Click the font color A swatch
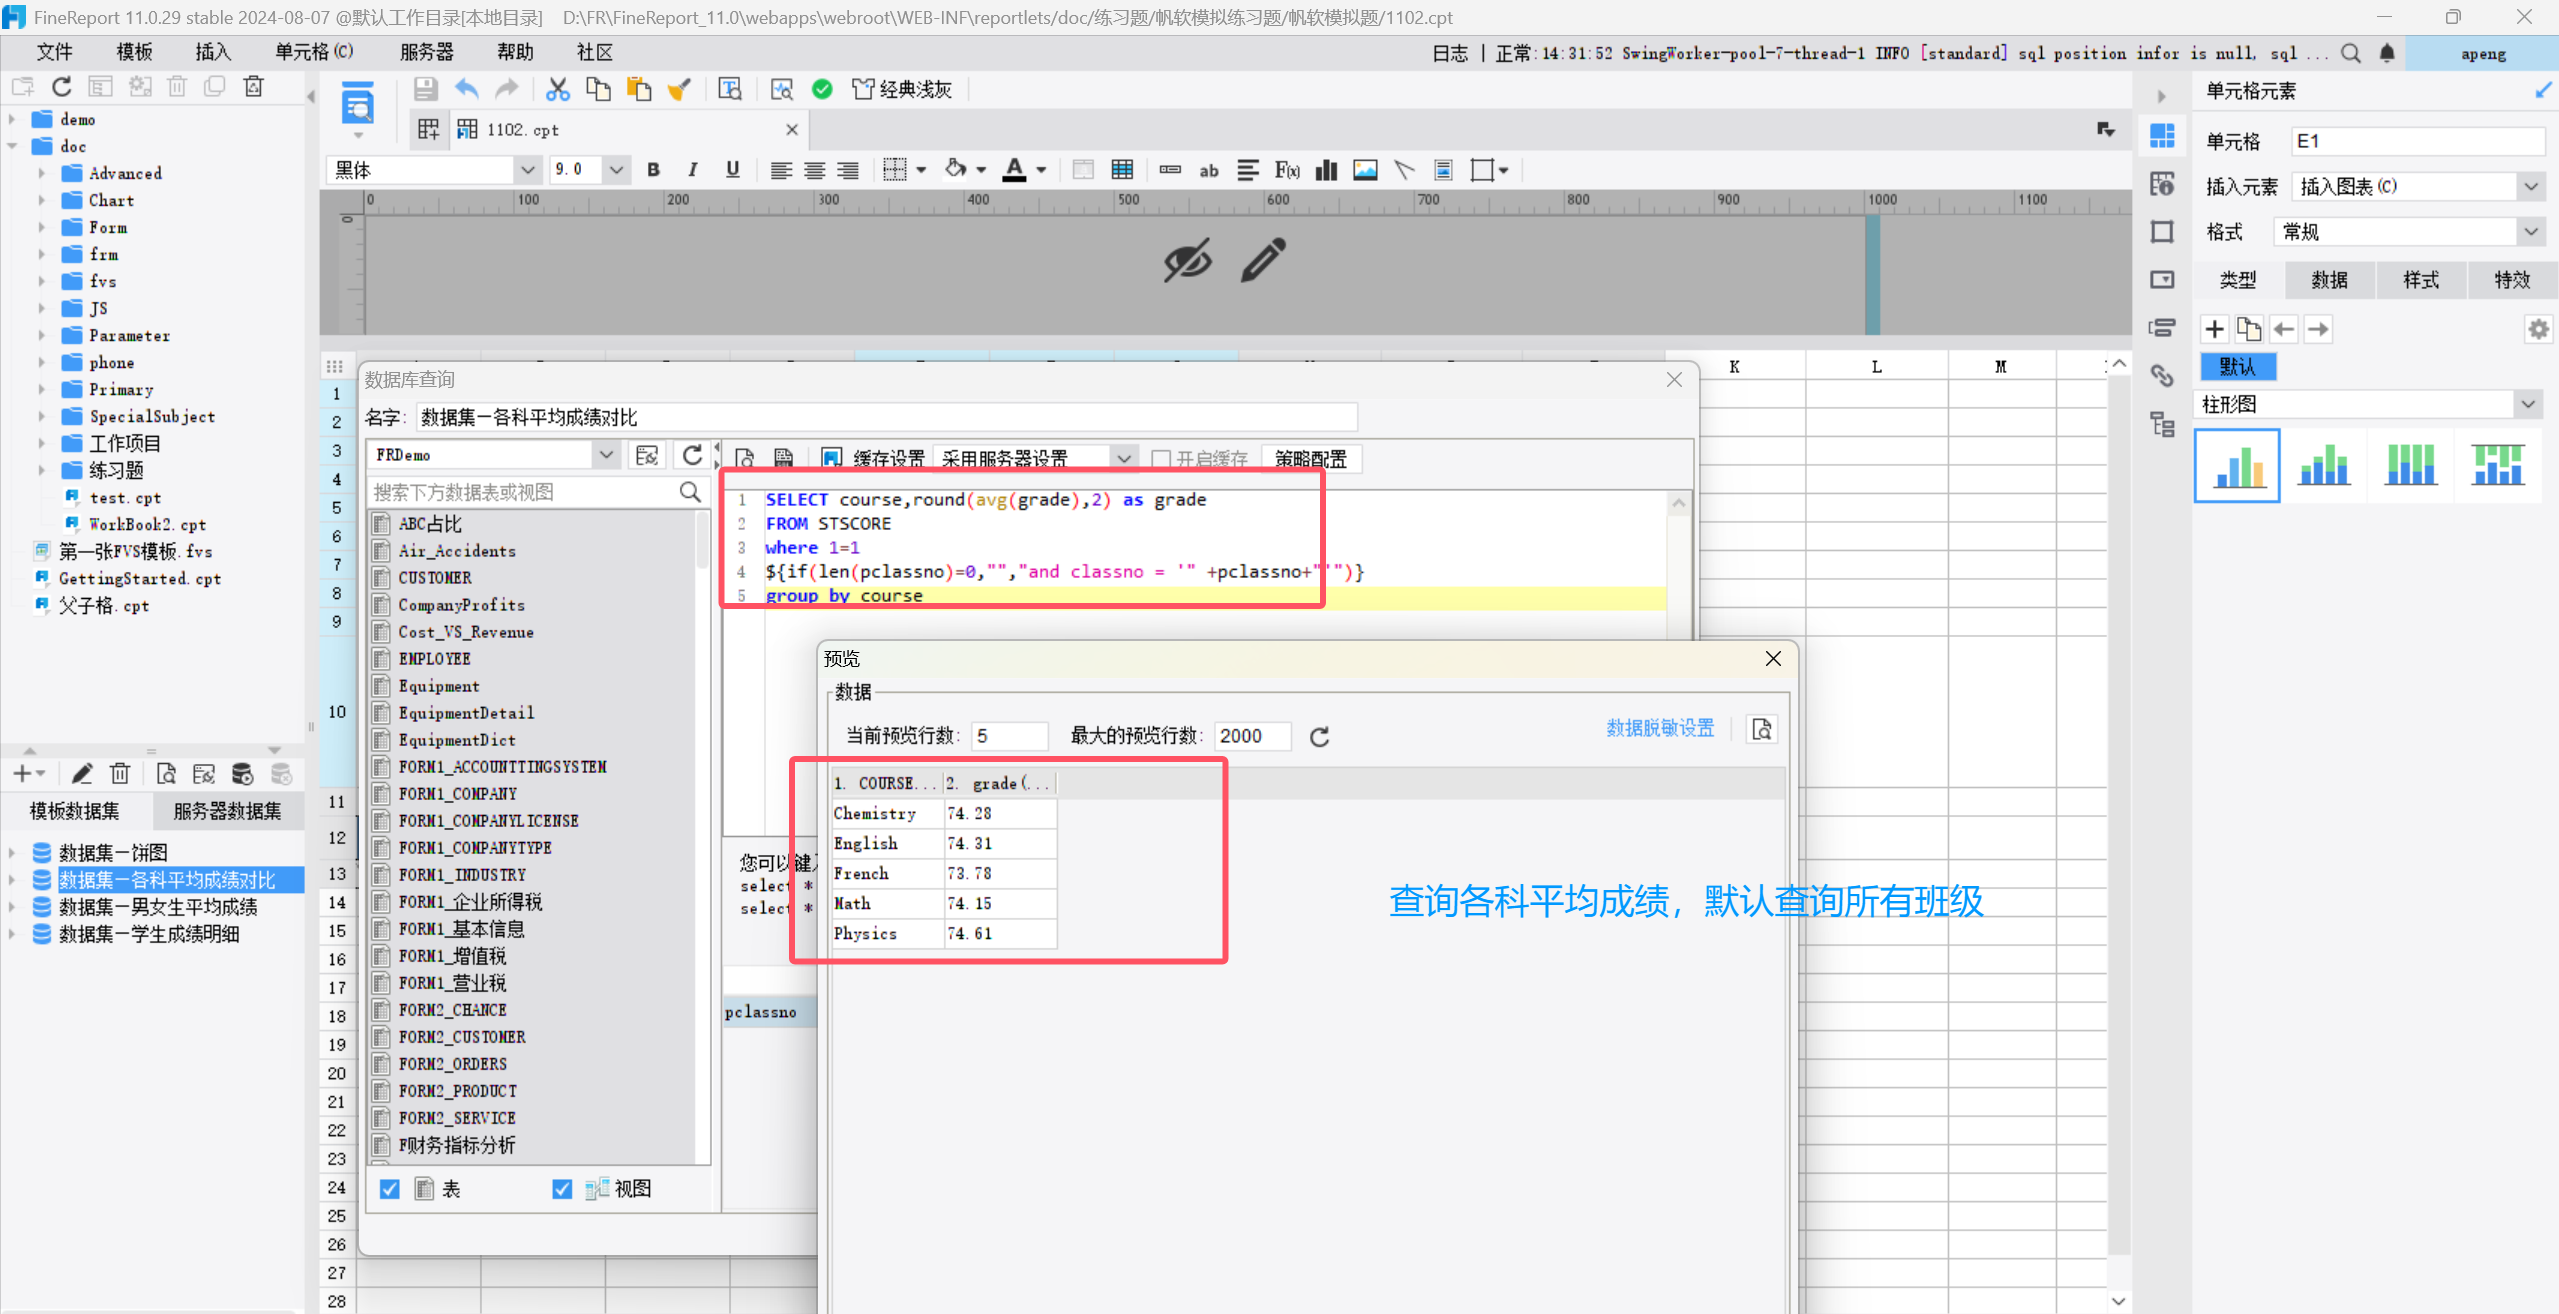 click(x=1014, y=170)
